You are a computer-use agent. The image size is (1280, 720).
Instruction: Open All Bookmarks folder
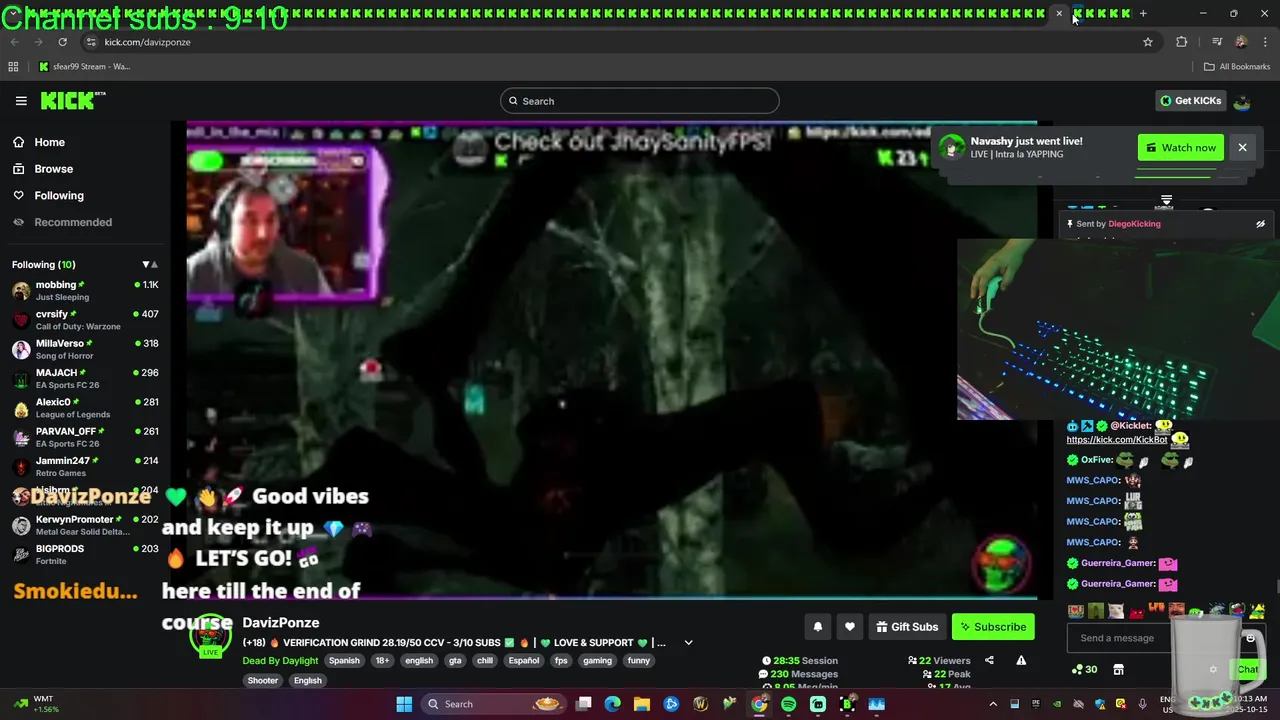[1237, 67]
